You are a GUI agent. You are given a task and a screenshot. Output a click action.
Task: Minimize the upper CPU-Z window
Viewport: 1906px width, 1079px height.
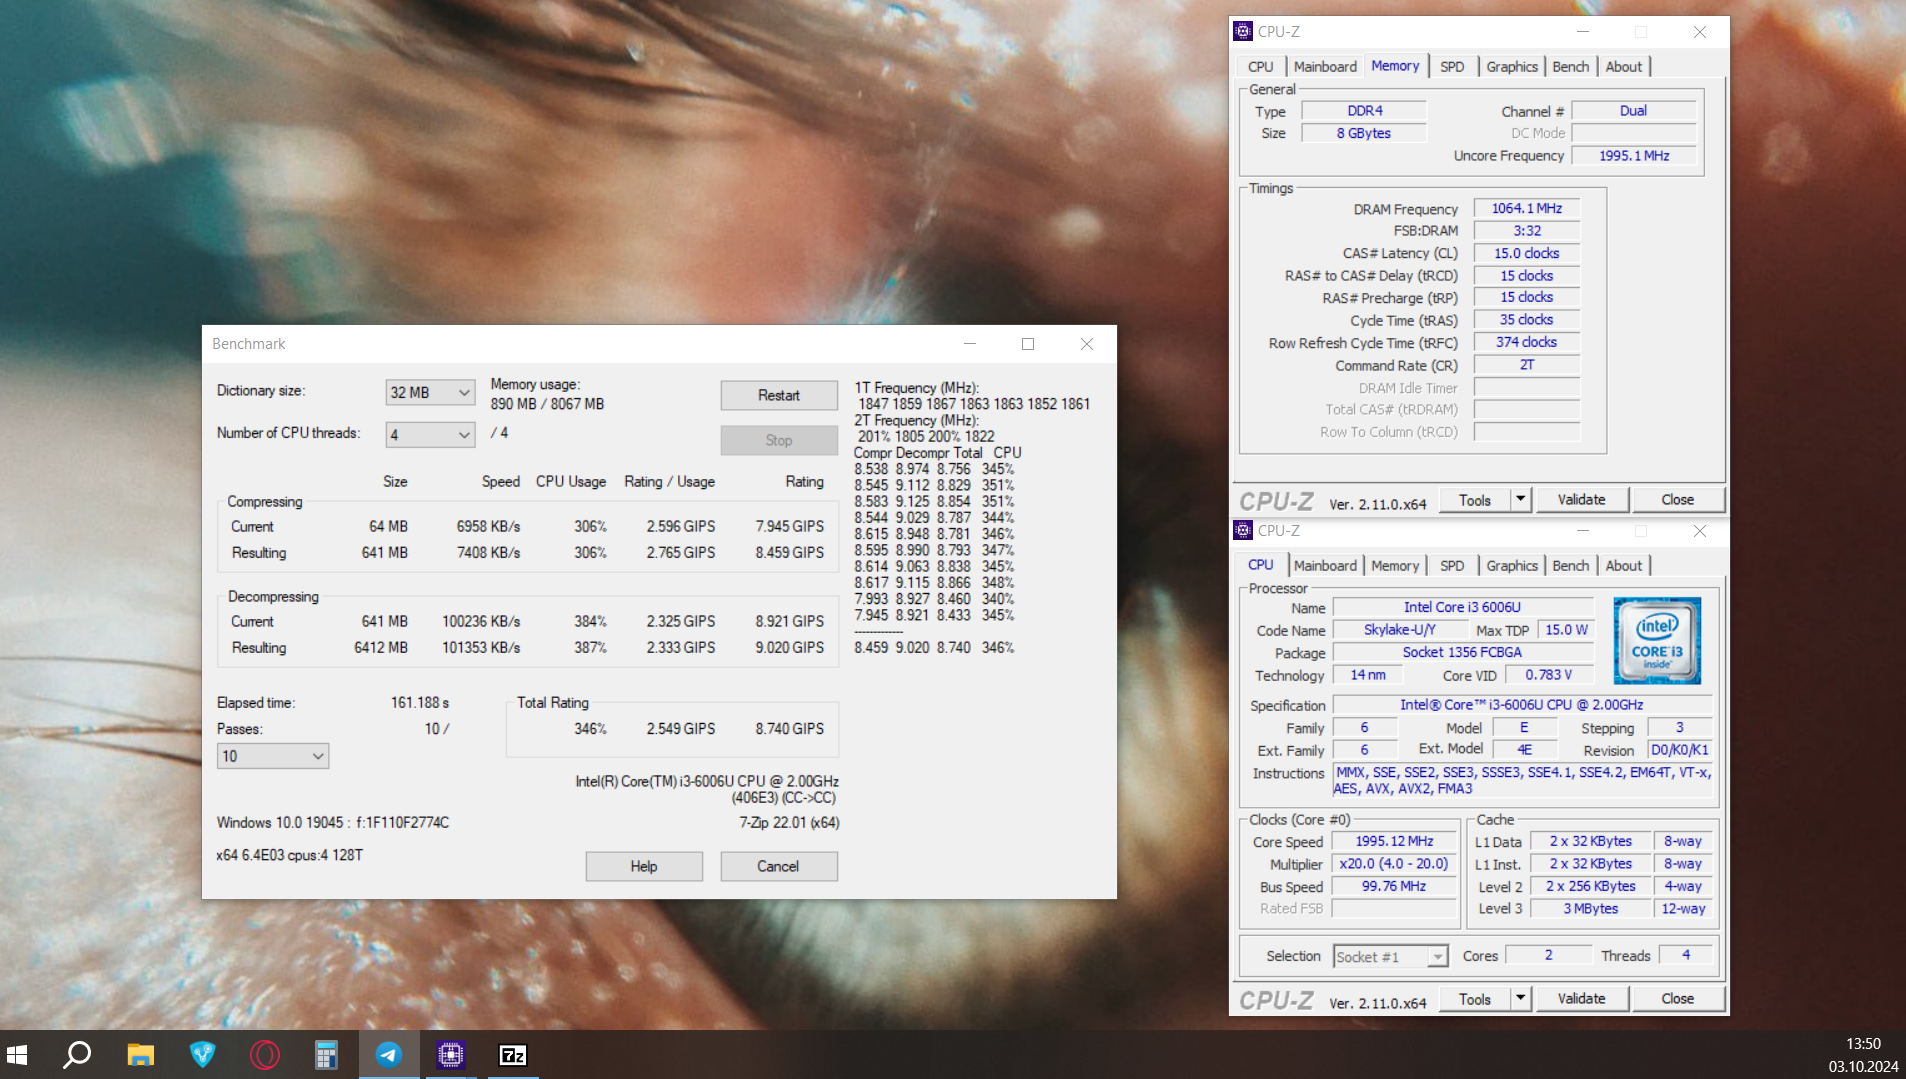coord(1583,32)
